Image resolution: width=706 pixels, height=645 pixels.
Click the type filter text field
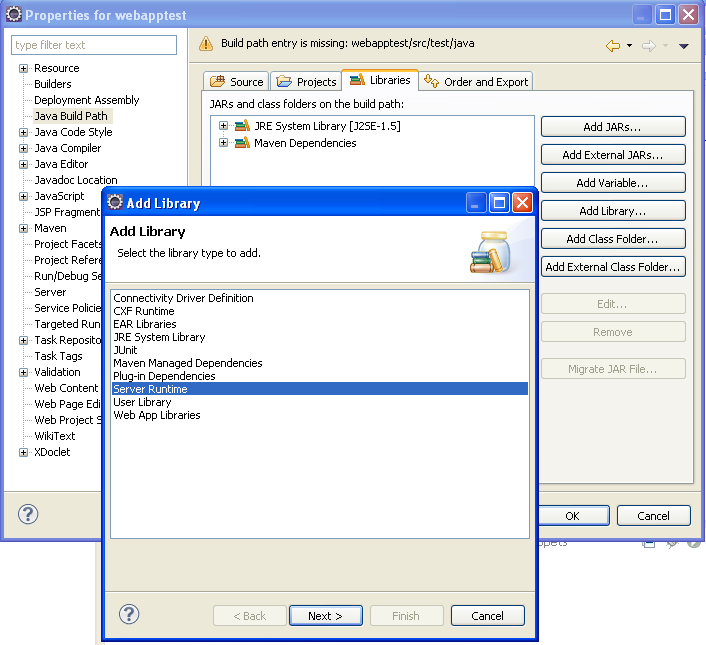[94, 45]
